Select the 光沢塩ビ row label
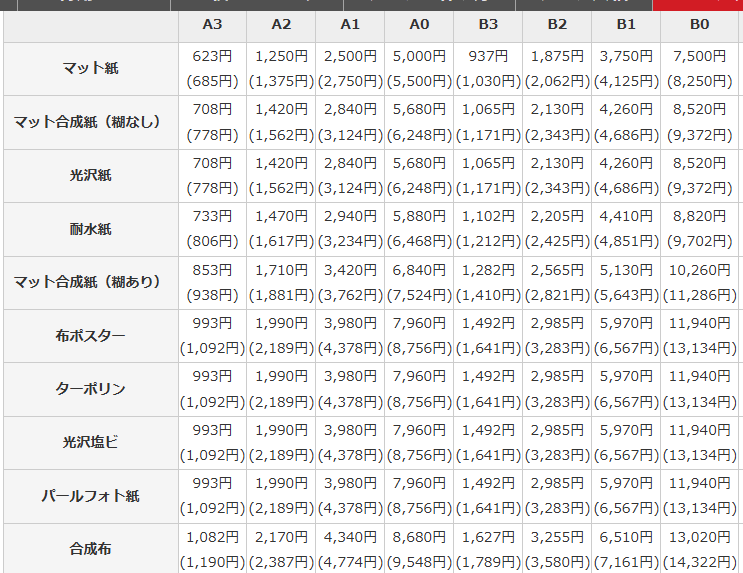The width and height of the screenshot is (743, 573). [91, 442]
